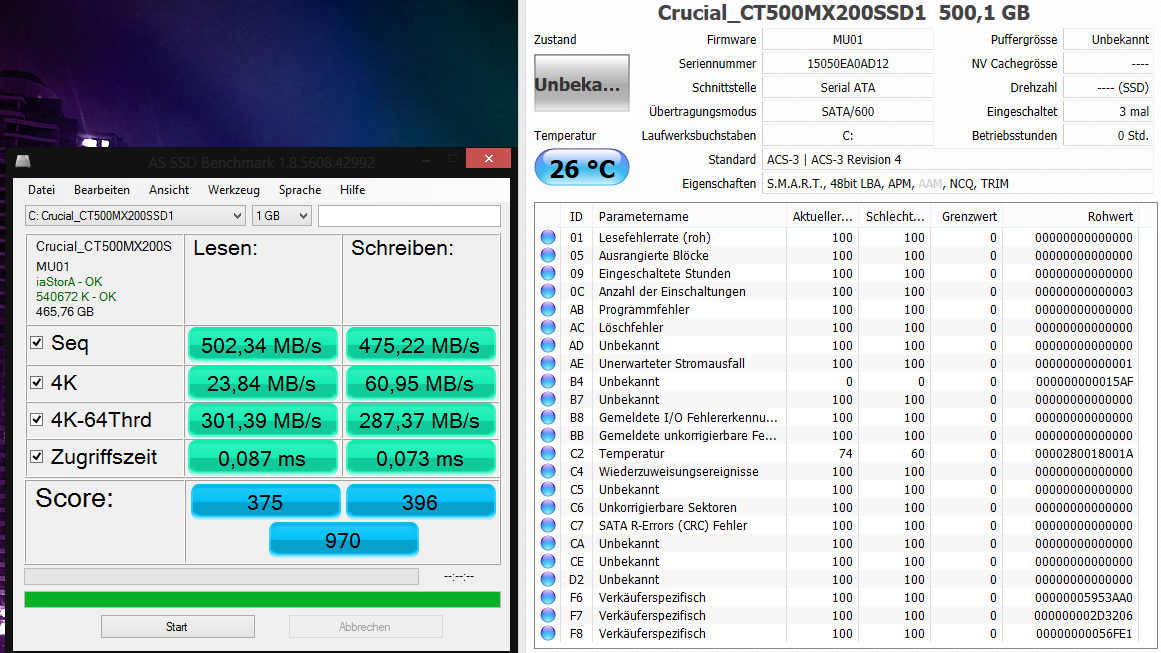The height and width of the screenshot is (653, 1161).
Task: Click status orb for ID F7 row
Action: [548, 615]
